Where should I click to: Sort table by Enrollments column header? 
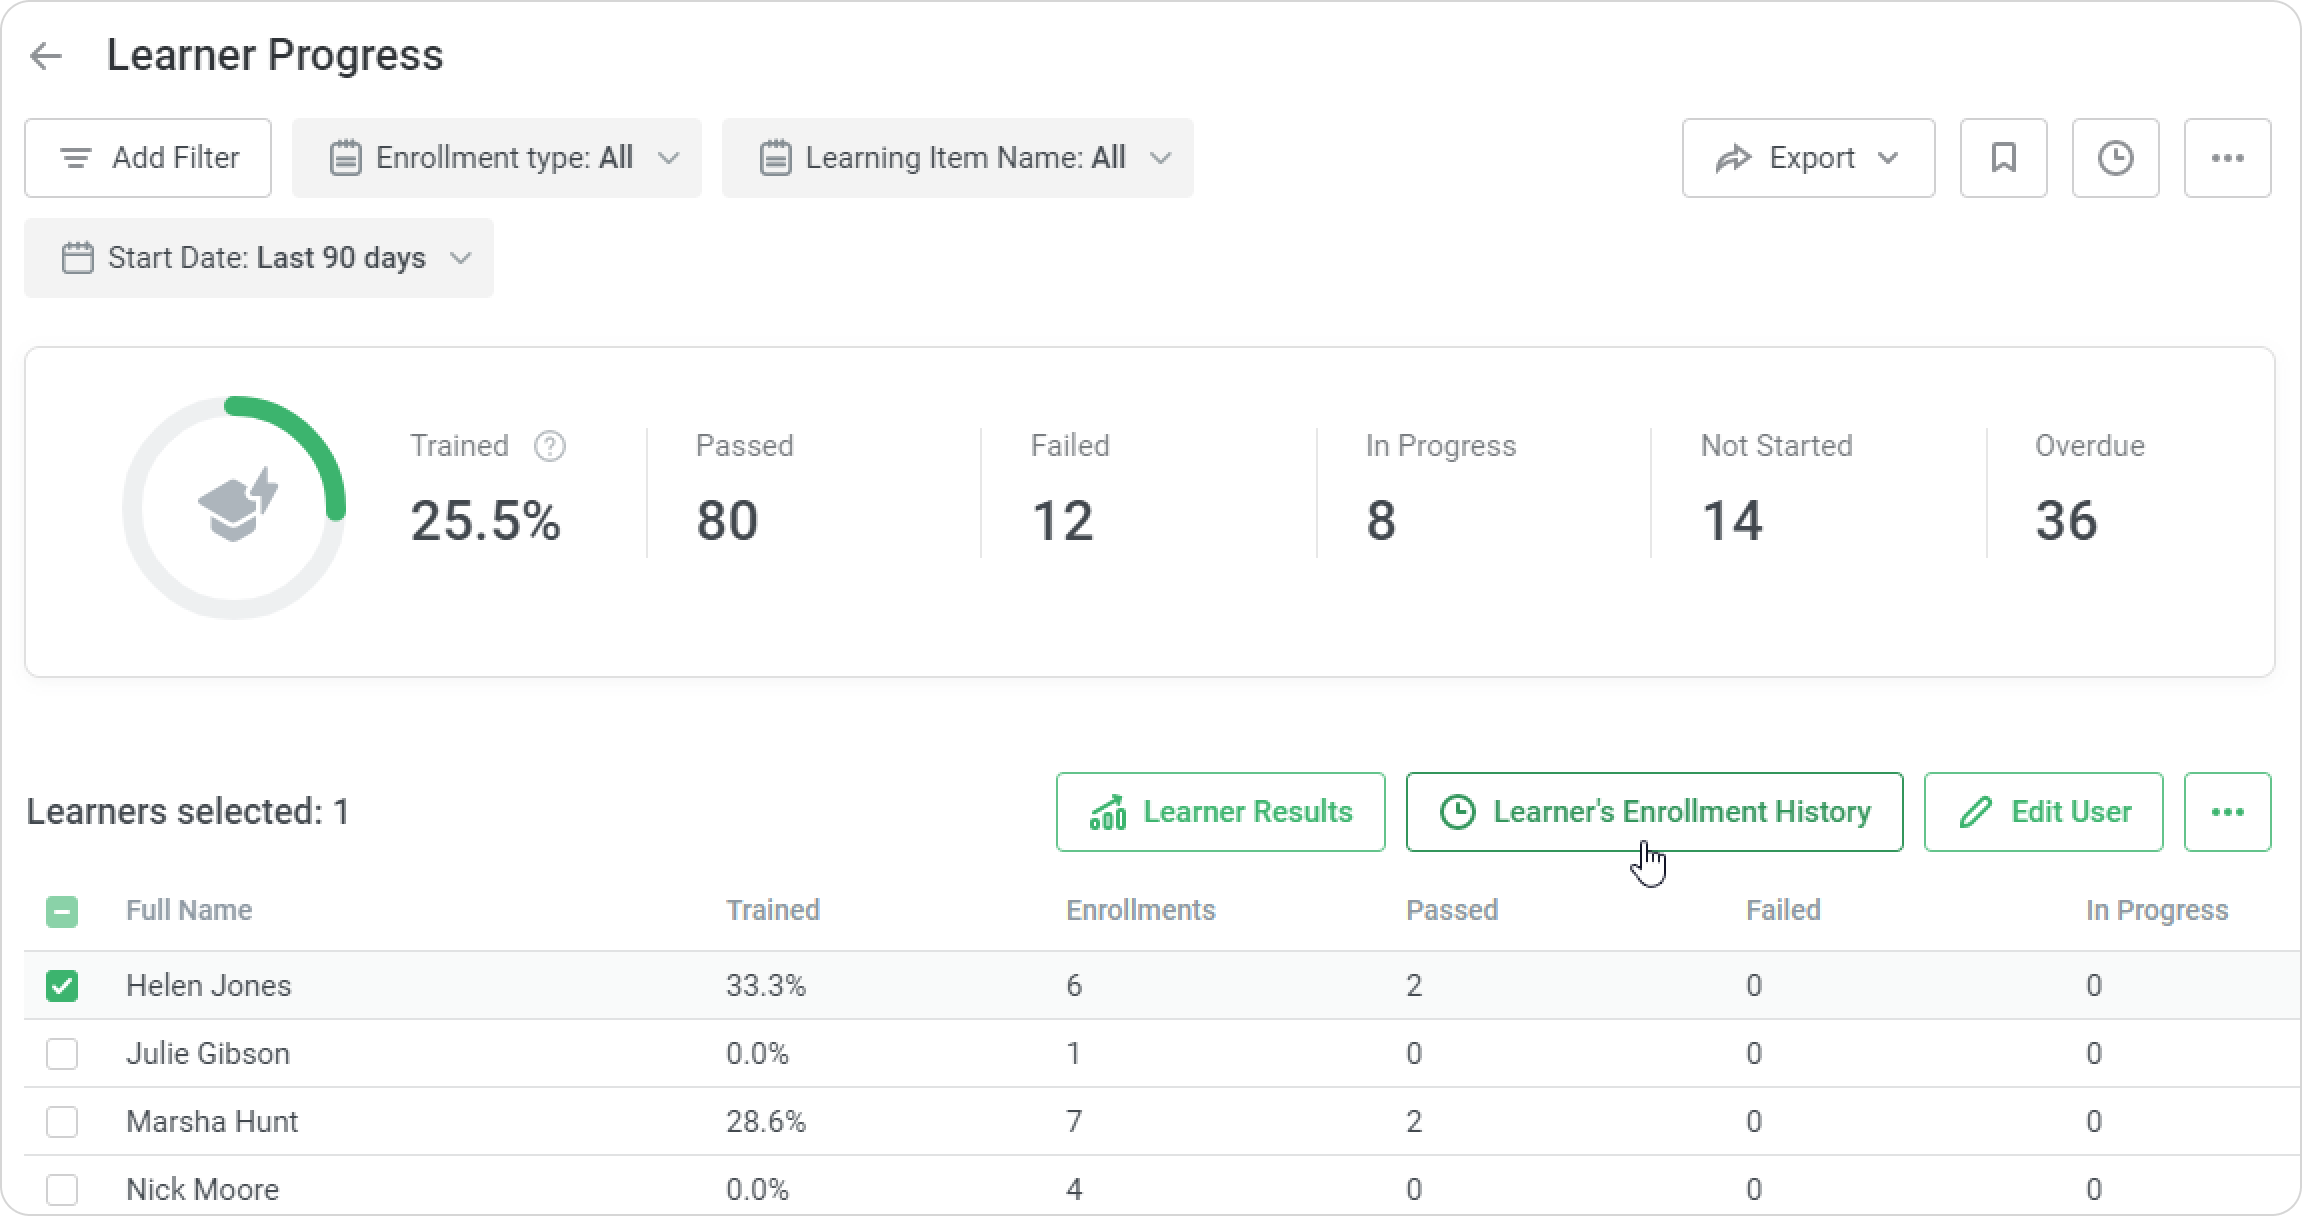pyautogui.click(x=1140, y=911)
